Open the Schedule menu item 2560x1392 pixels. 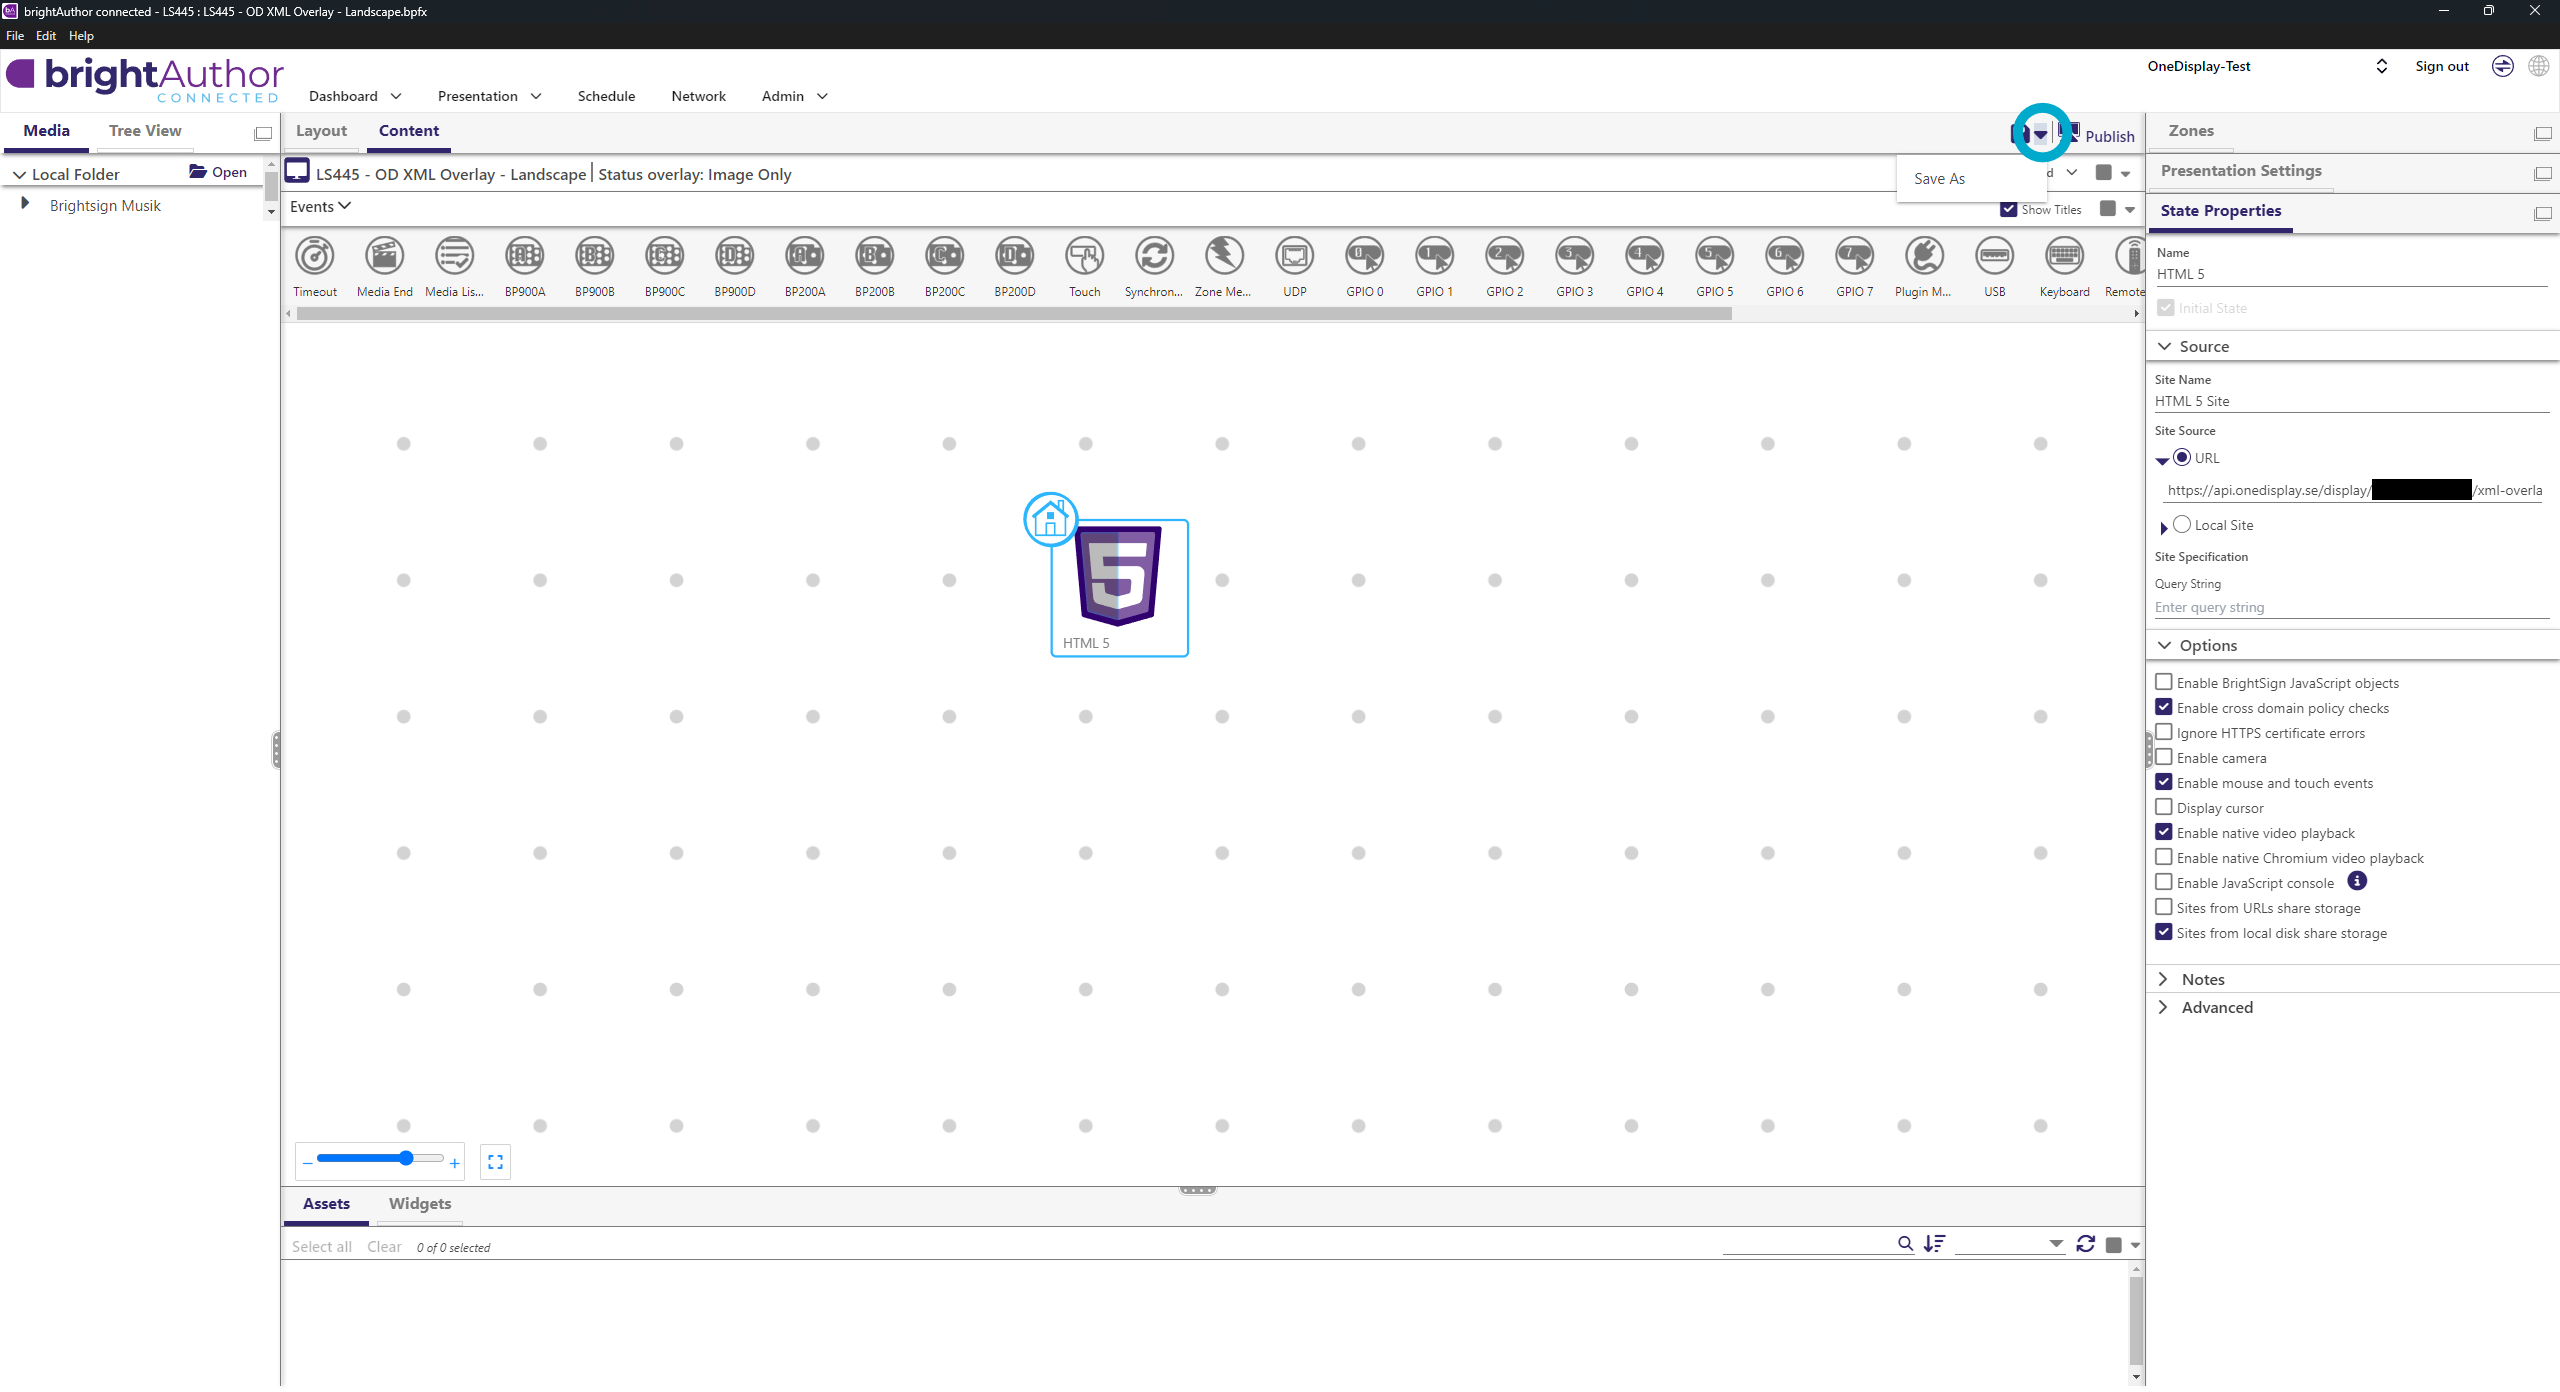pyautogui.click(x=606, y=96)
